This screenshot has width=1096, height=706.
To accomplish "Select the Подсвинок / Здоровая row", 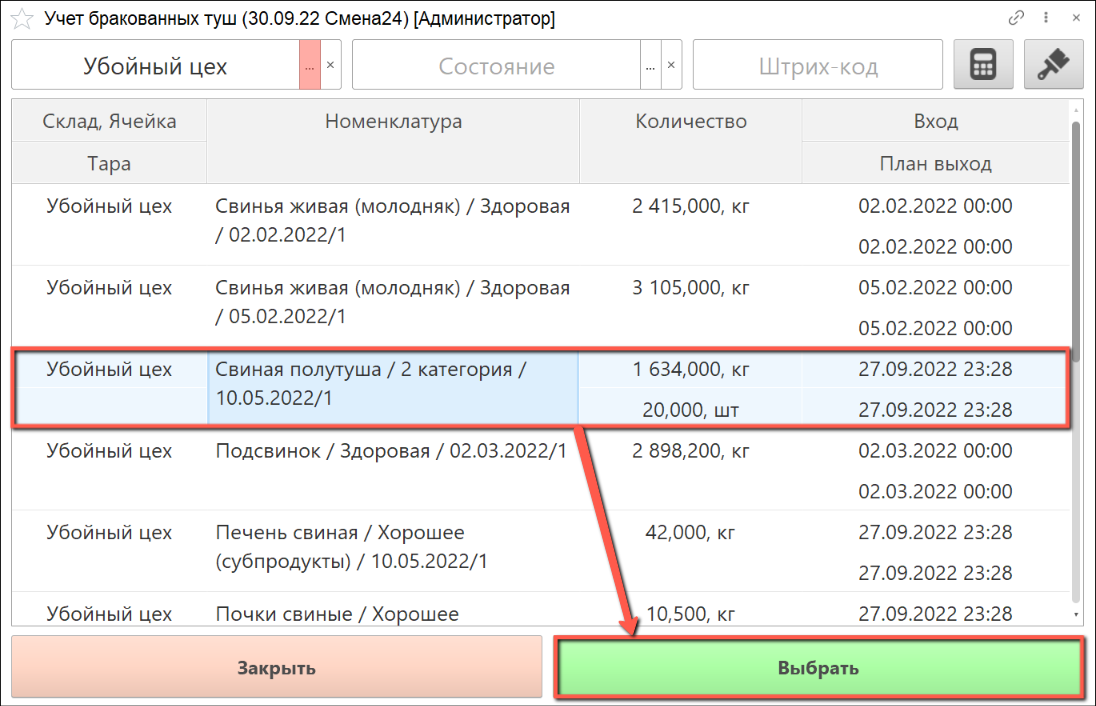I will click(391, 451).
